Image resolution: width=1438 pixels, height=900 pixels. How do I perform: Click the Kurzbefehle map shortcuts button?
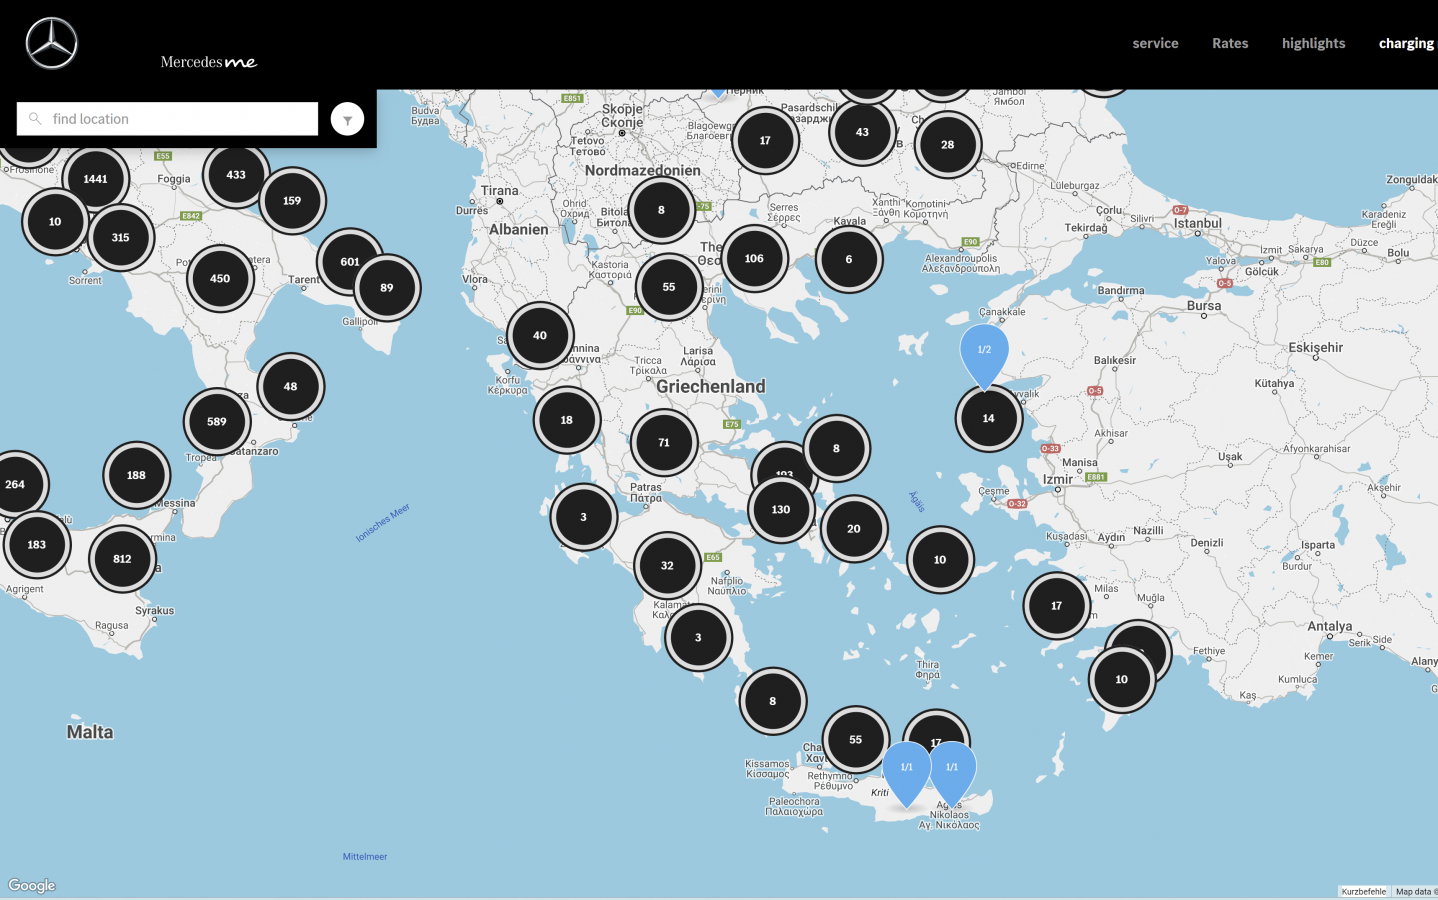(1363, 891)
